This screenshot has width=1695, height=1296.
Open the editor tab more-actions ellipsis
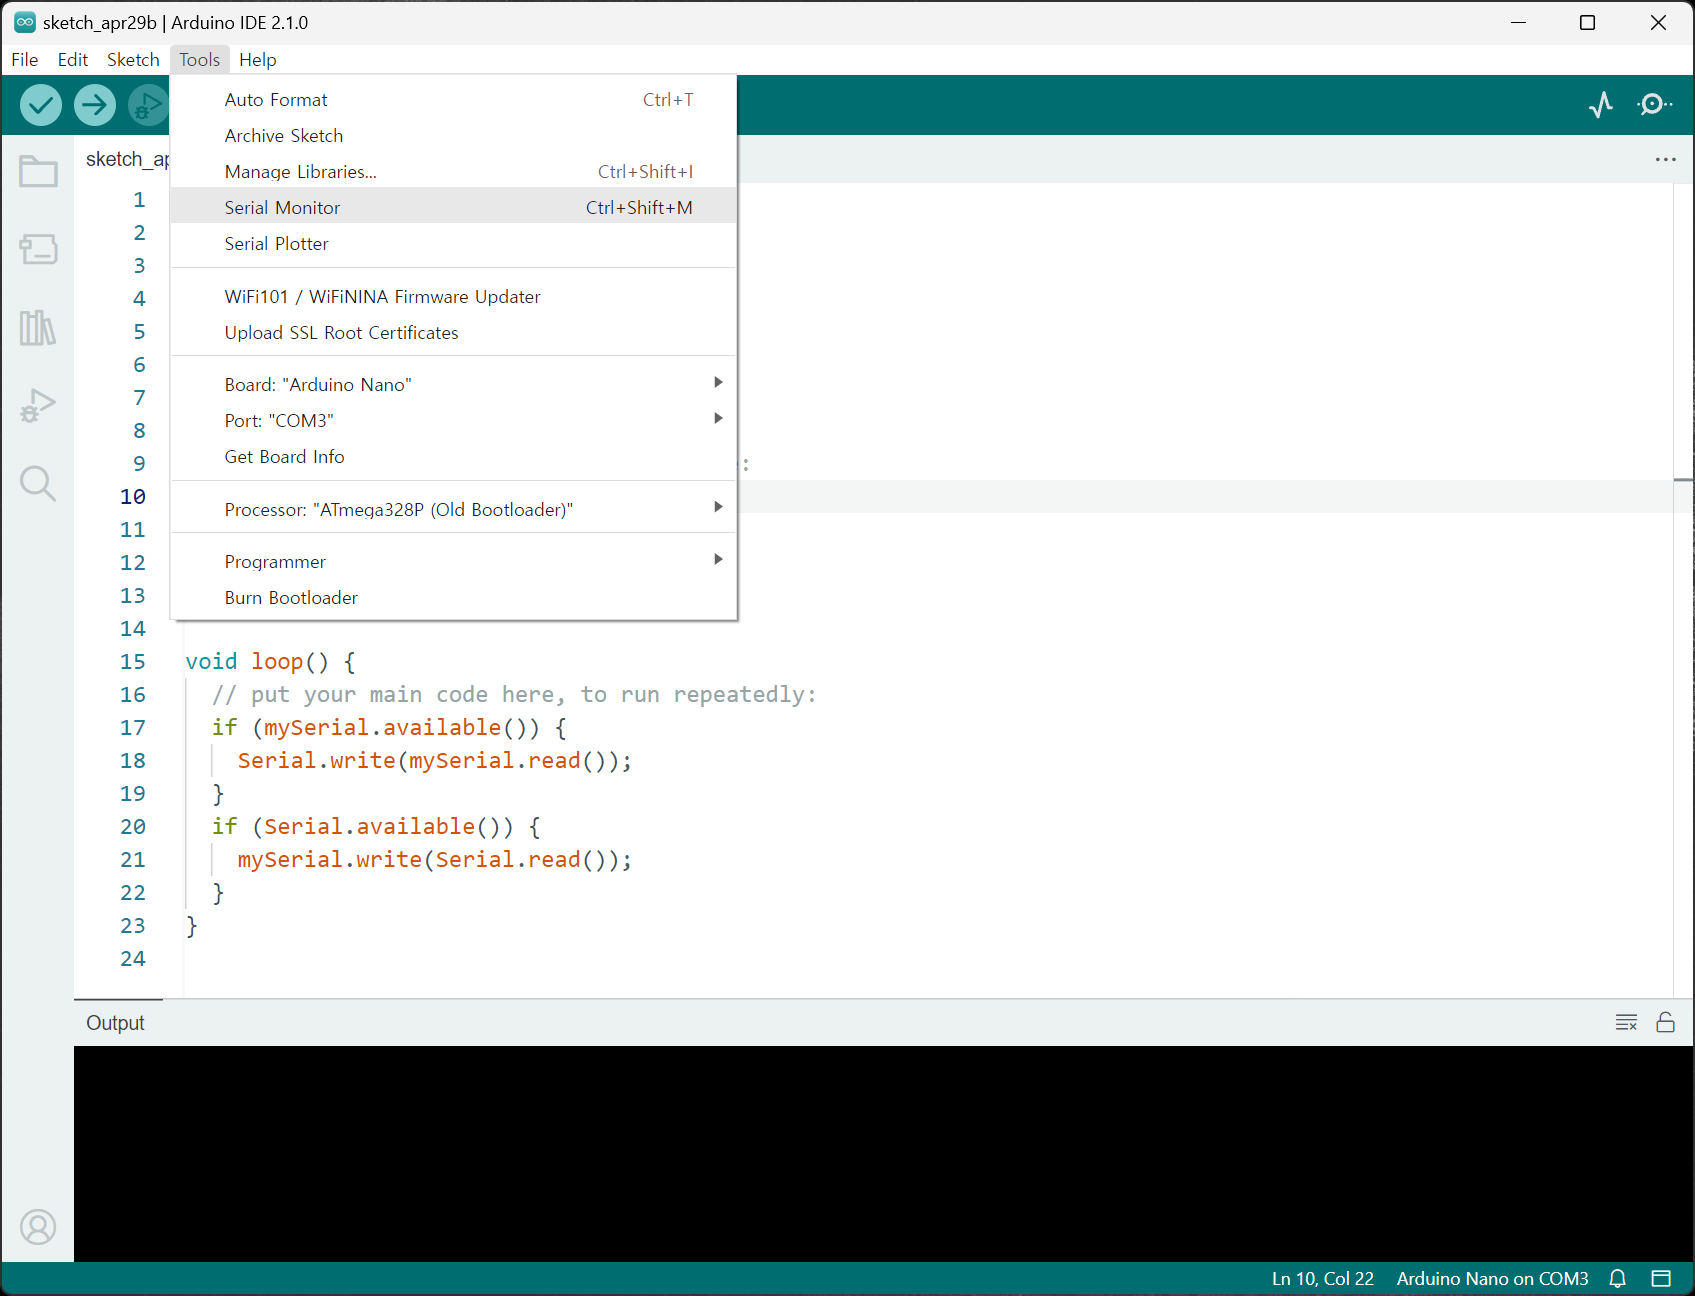coord(1665,159)
